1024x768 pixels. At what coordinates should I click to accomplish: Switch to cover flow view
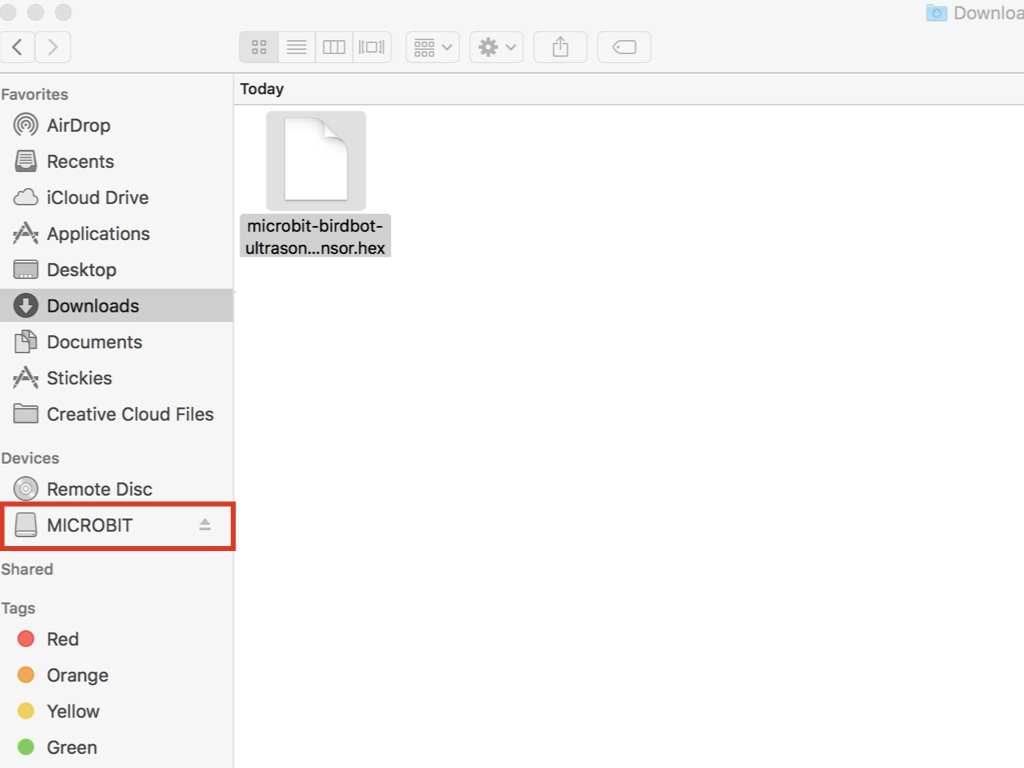(x=372, y=47)
